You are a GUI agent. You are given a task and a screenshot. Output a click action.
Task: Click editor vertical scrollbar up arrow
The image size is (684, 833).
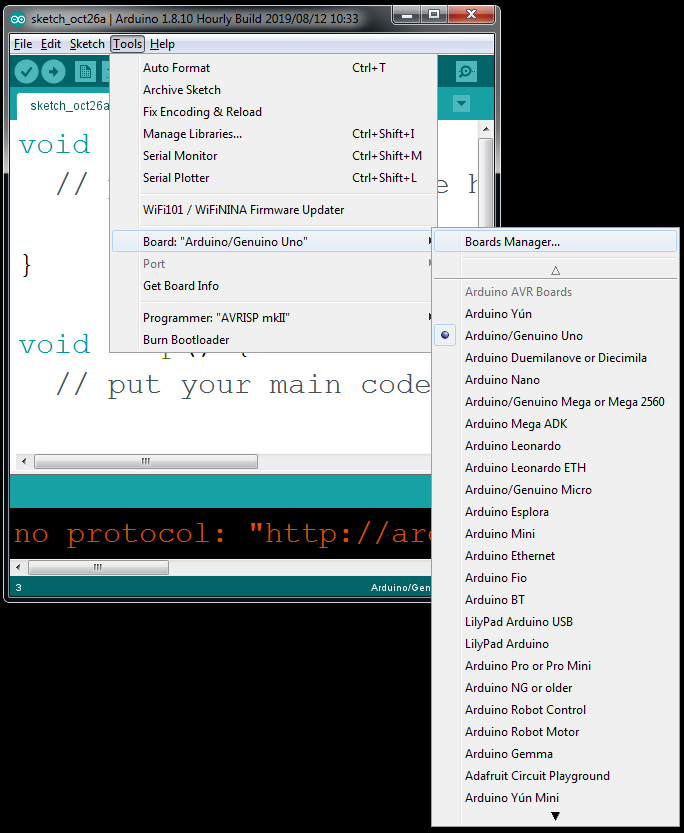[x=486, y=129]
